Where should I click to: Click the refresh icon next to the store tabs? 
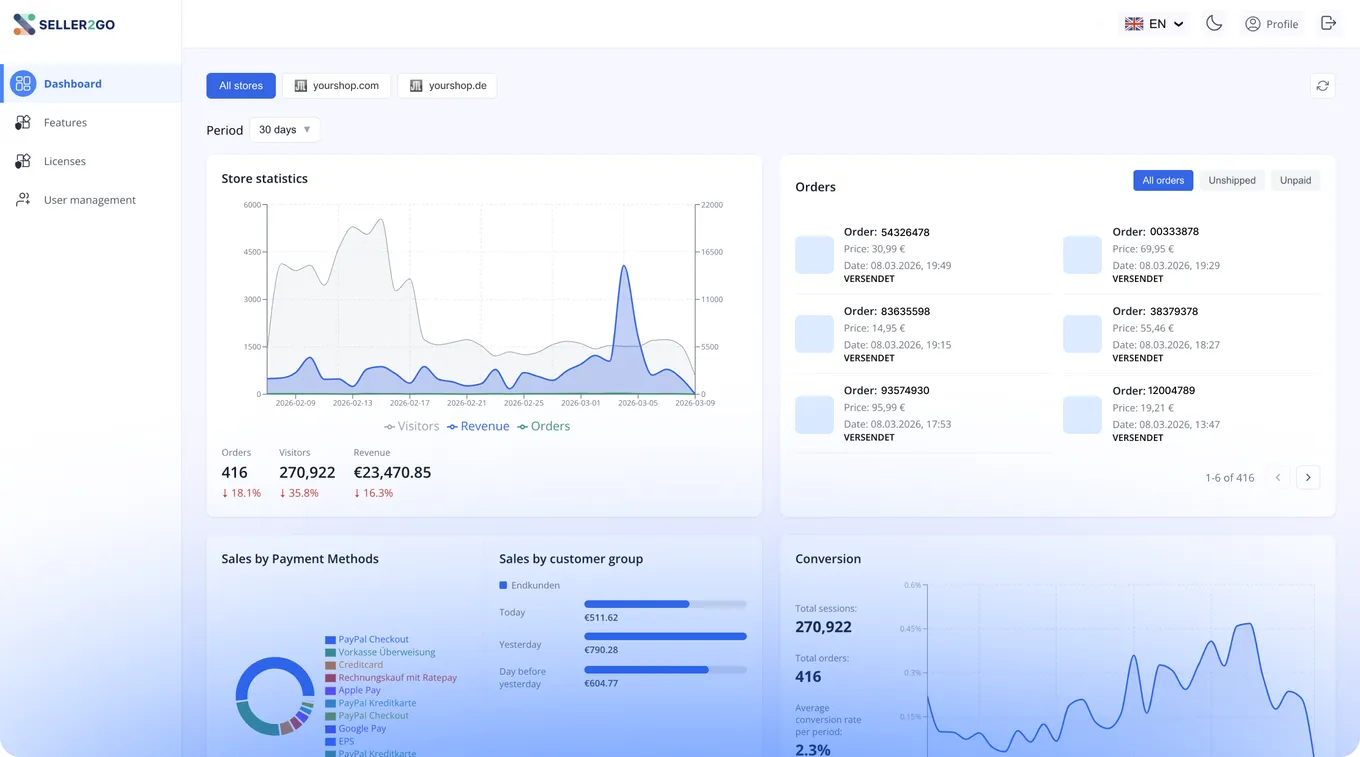(1322, 86)
